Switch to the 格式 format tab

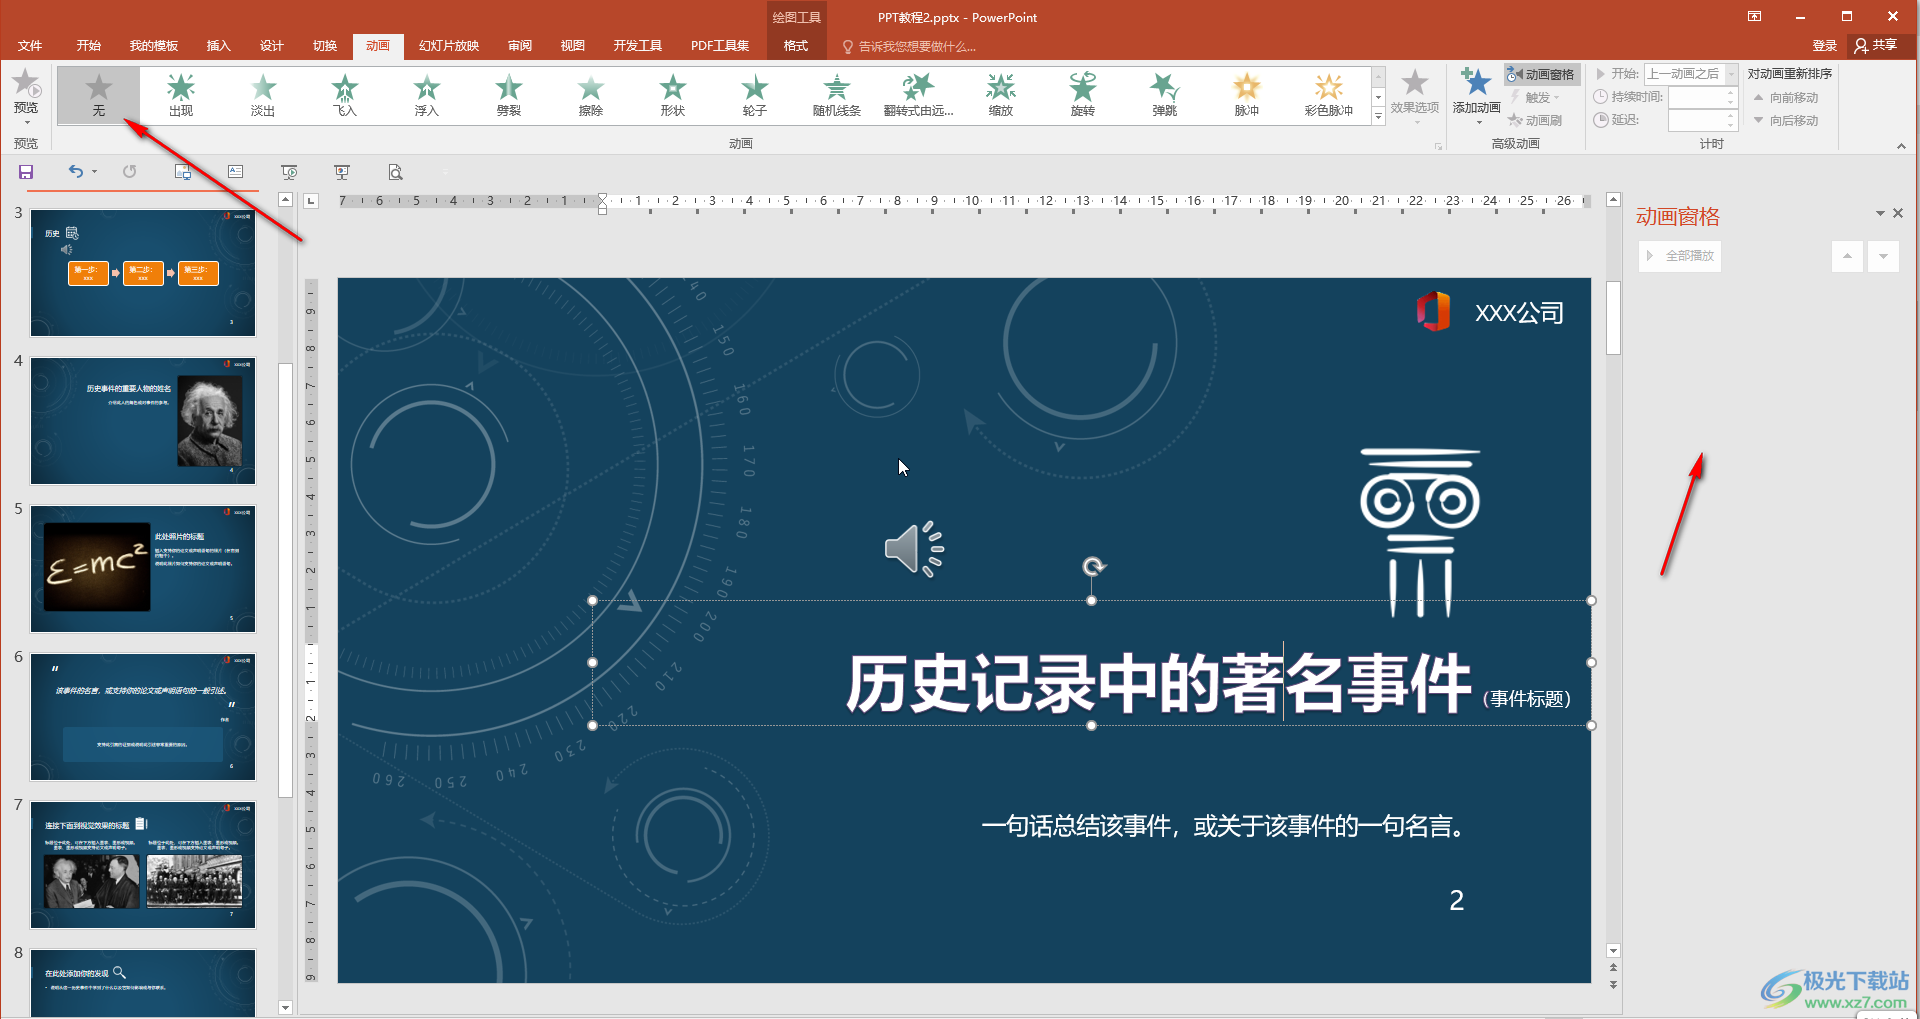pos(796,46)
